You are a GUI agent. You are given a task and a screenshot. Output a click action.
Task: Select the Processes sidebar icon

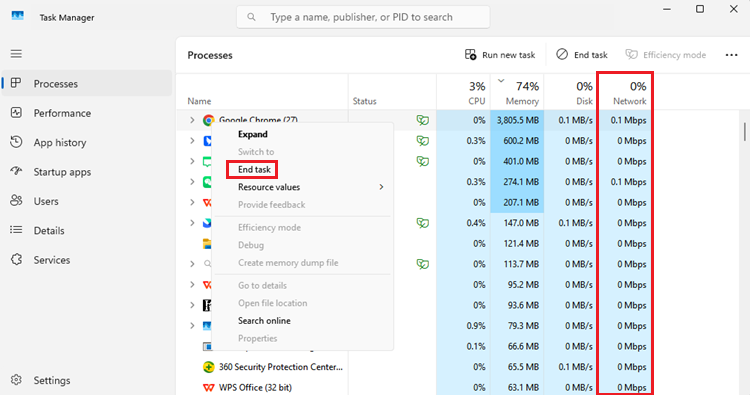point(16,83)
